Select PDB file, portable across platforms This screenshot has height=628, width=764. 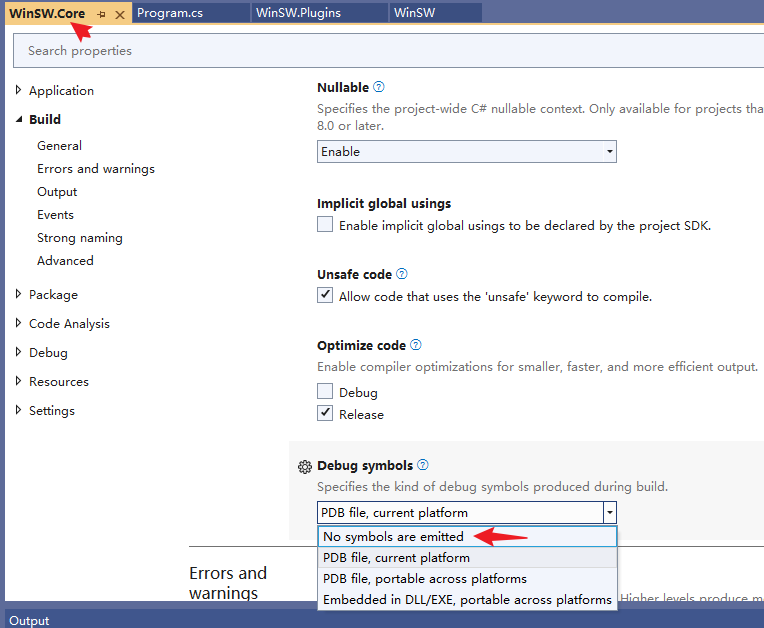467,578
